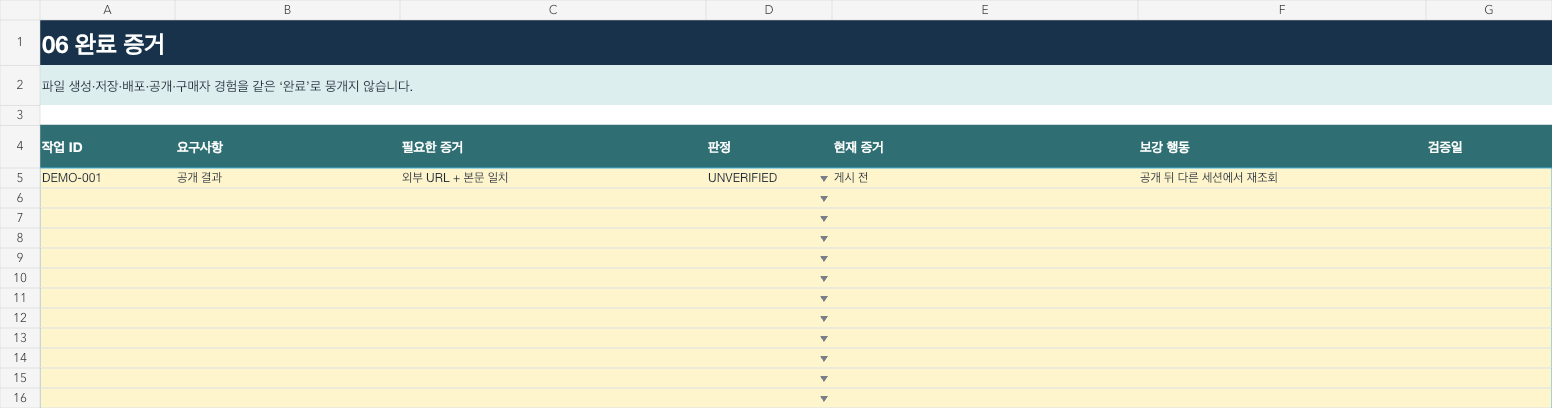The image size is (1552, 408).
Task: Select row 10 header number
Action: pos(20,278)
